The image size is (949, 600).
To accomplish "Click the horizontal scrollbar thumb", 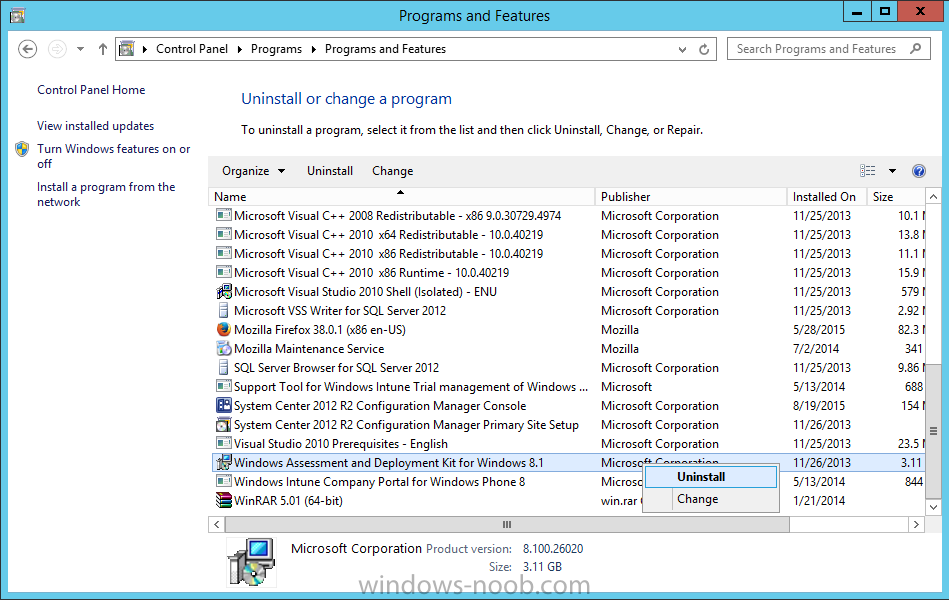I will (507, 524).
